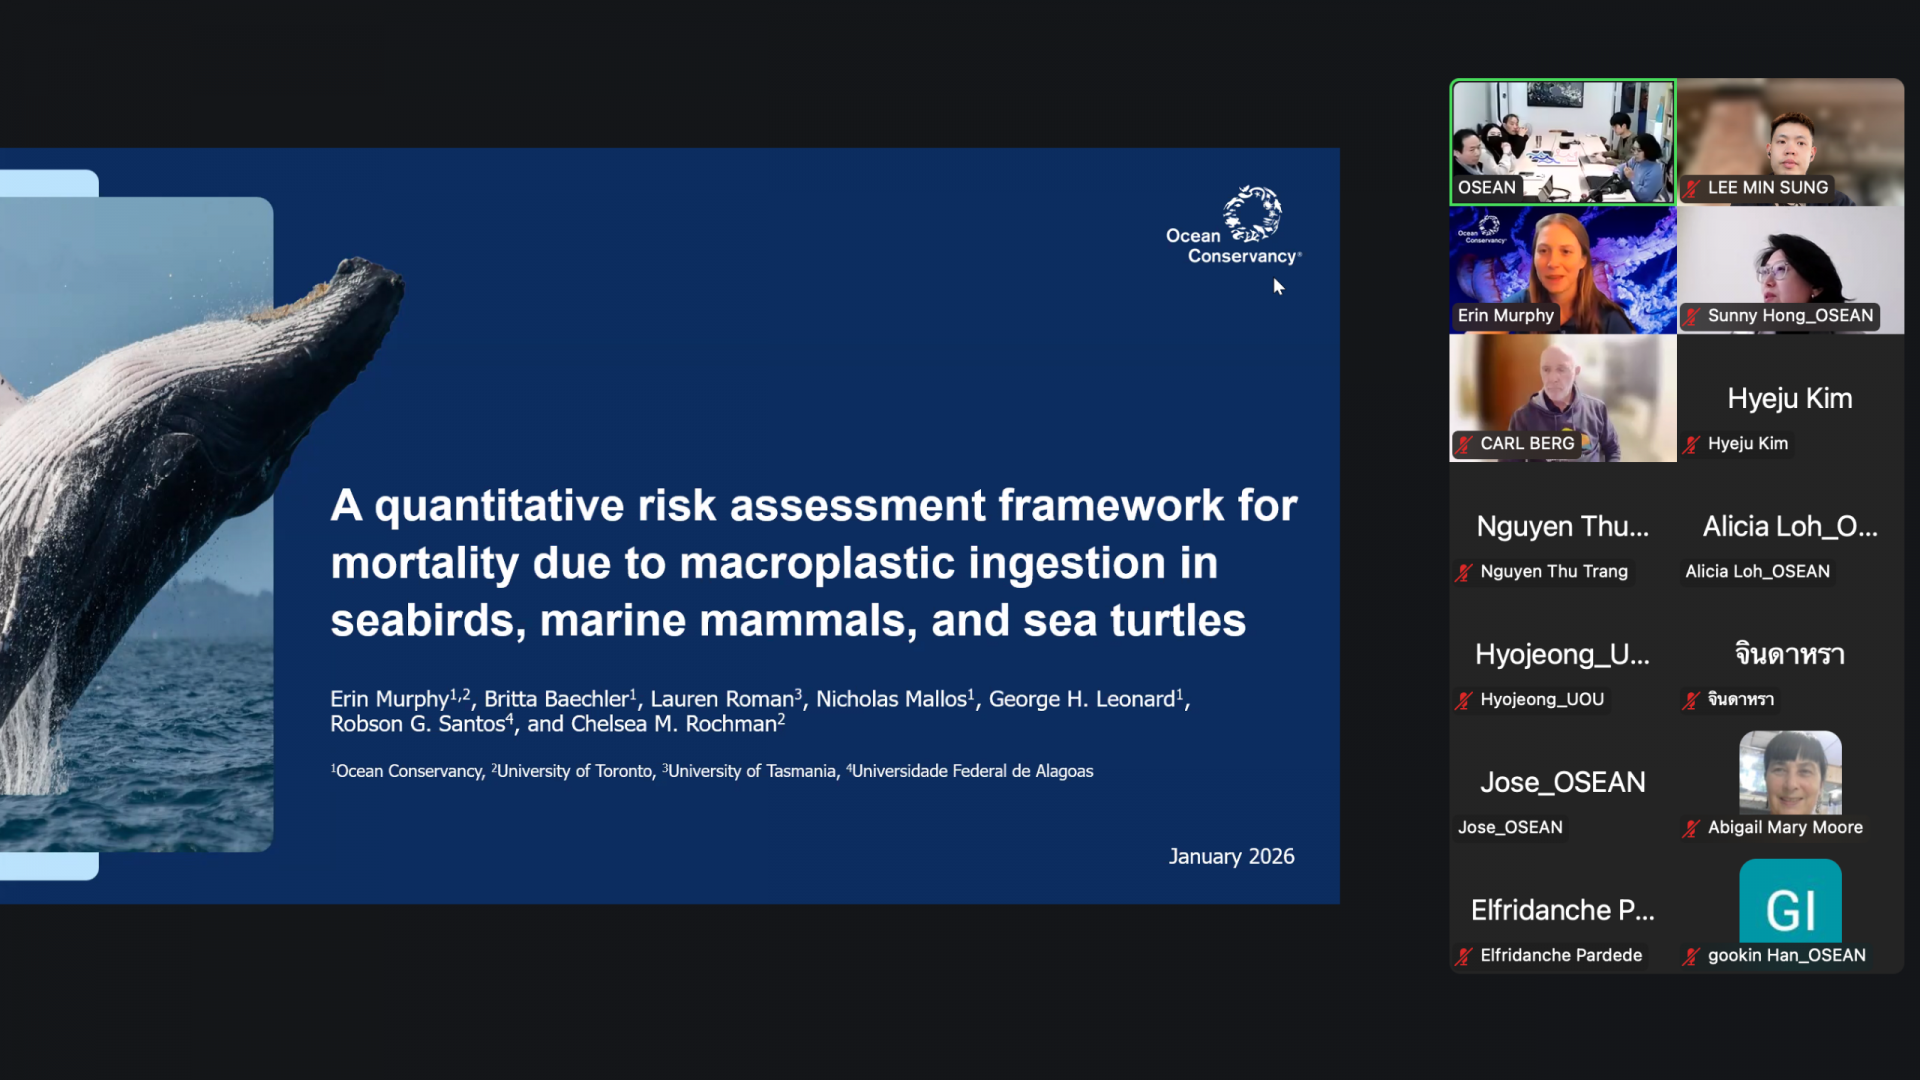
Task: Click the slide title about macroplastic ingestion
Action: click(x=813, y=562)
